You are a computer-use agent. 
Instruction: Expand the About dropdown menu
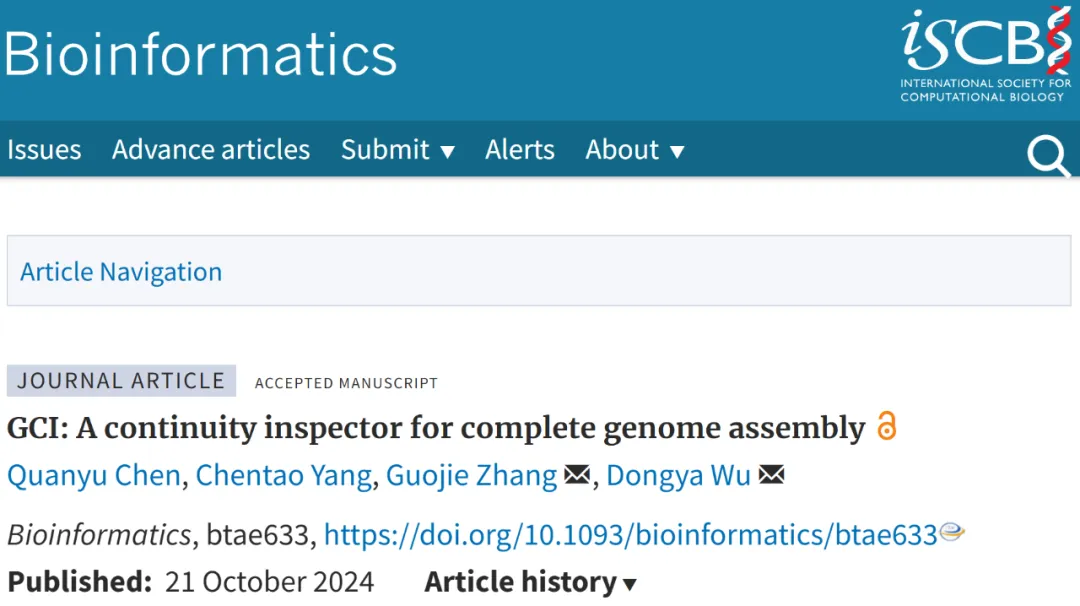(x=635, y=150)
